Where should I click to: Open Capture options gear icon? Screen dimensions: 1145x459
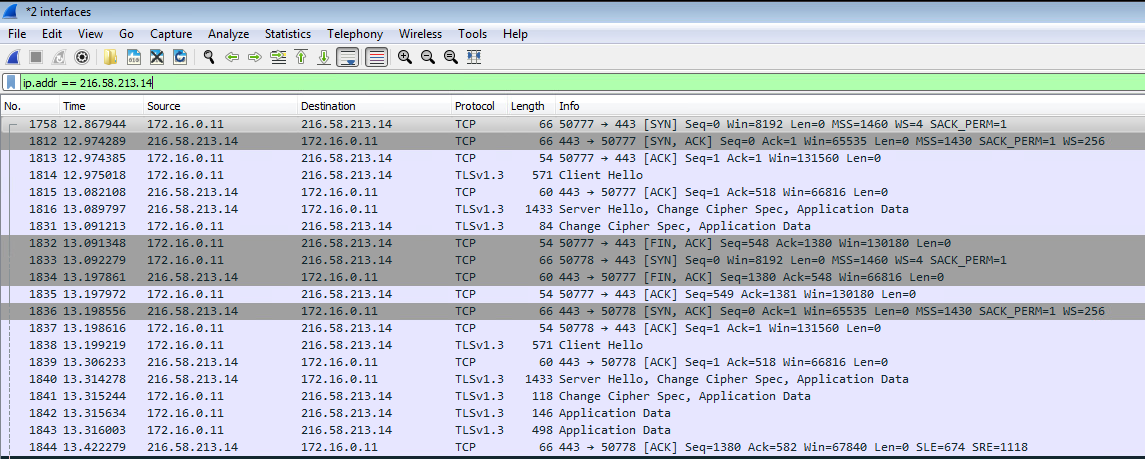pyautogui.click(x=83, y=57)
